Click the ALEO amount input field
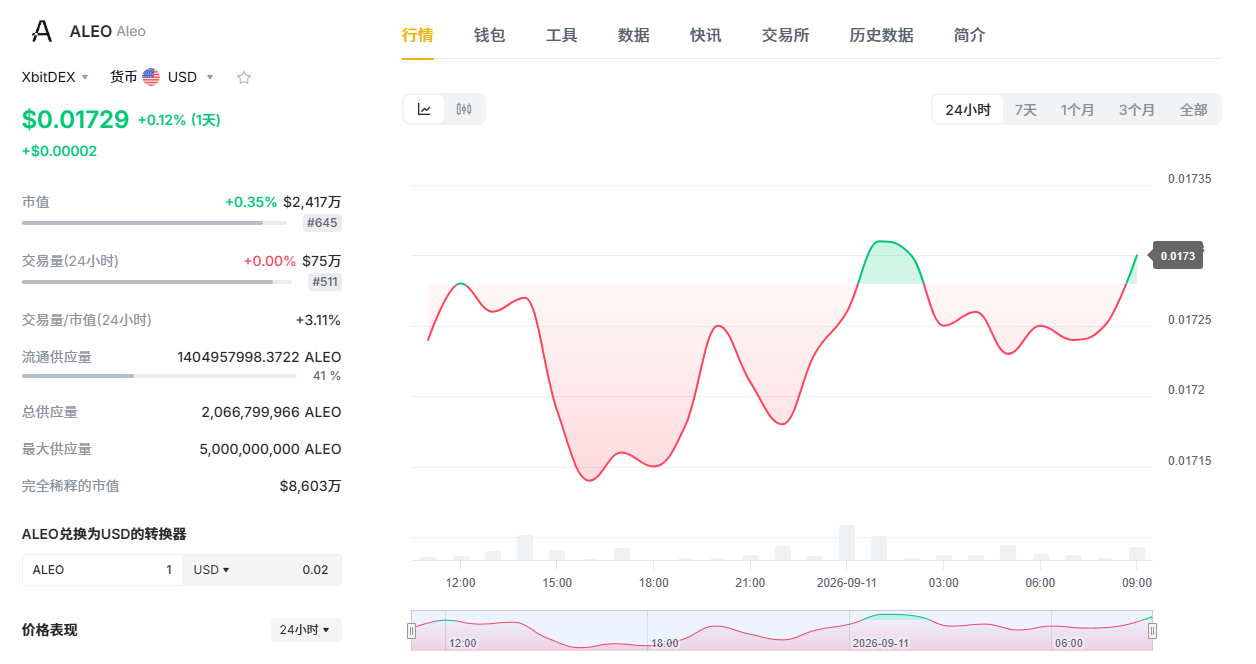 pyautogui.click(x=102, y=570)
